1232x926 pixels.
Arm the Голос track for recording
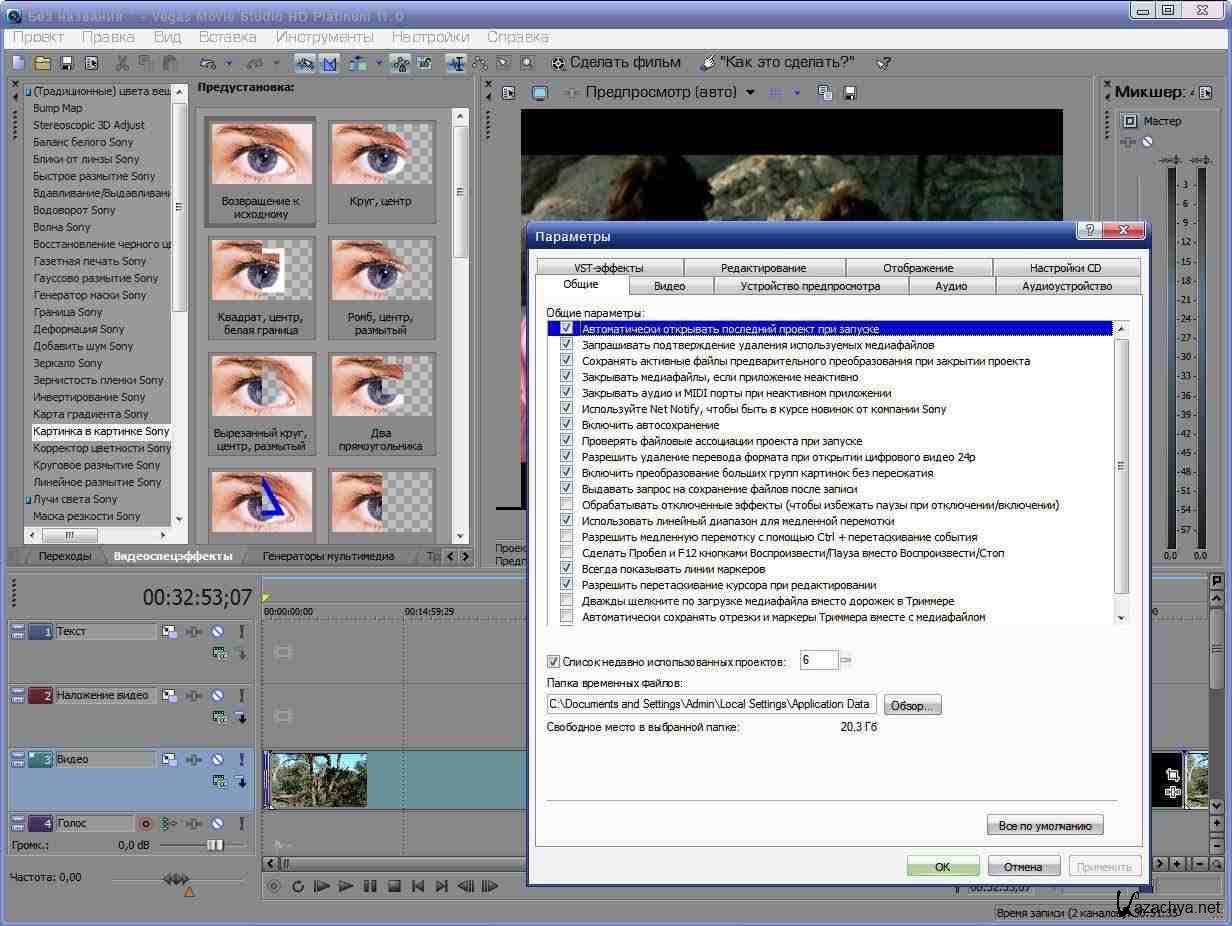tap(146, 824)
